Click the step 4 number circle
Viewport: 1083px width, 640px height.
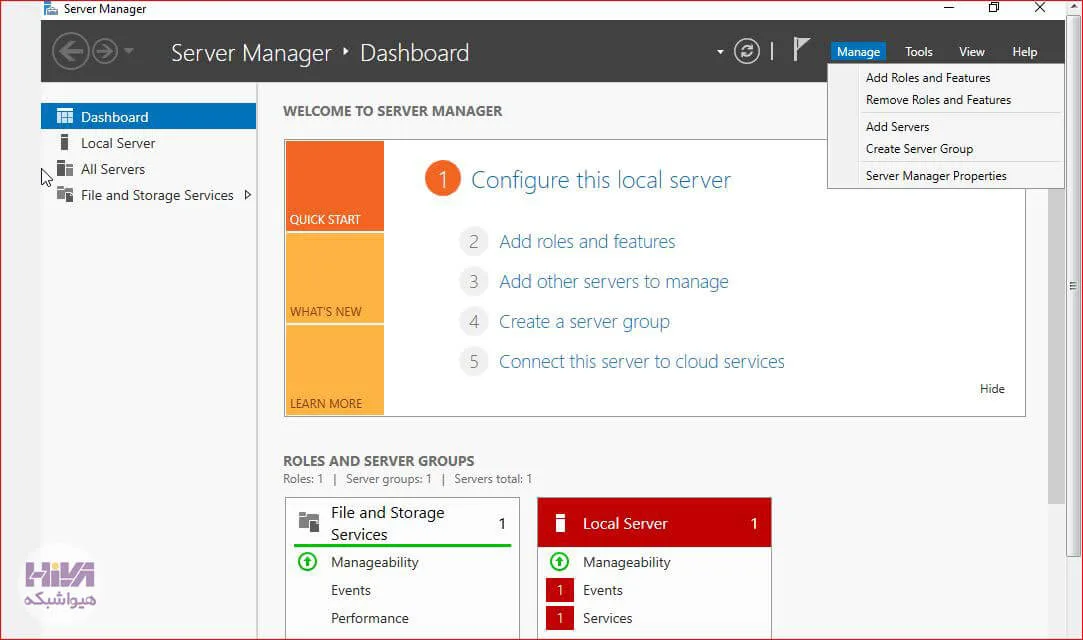(x=474, y=322)
